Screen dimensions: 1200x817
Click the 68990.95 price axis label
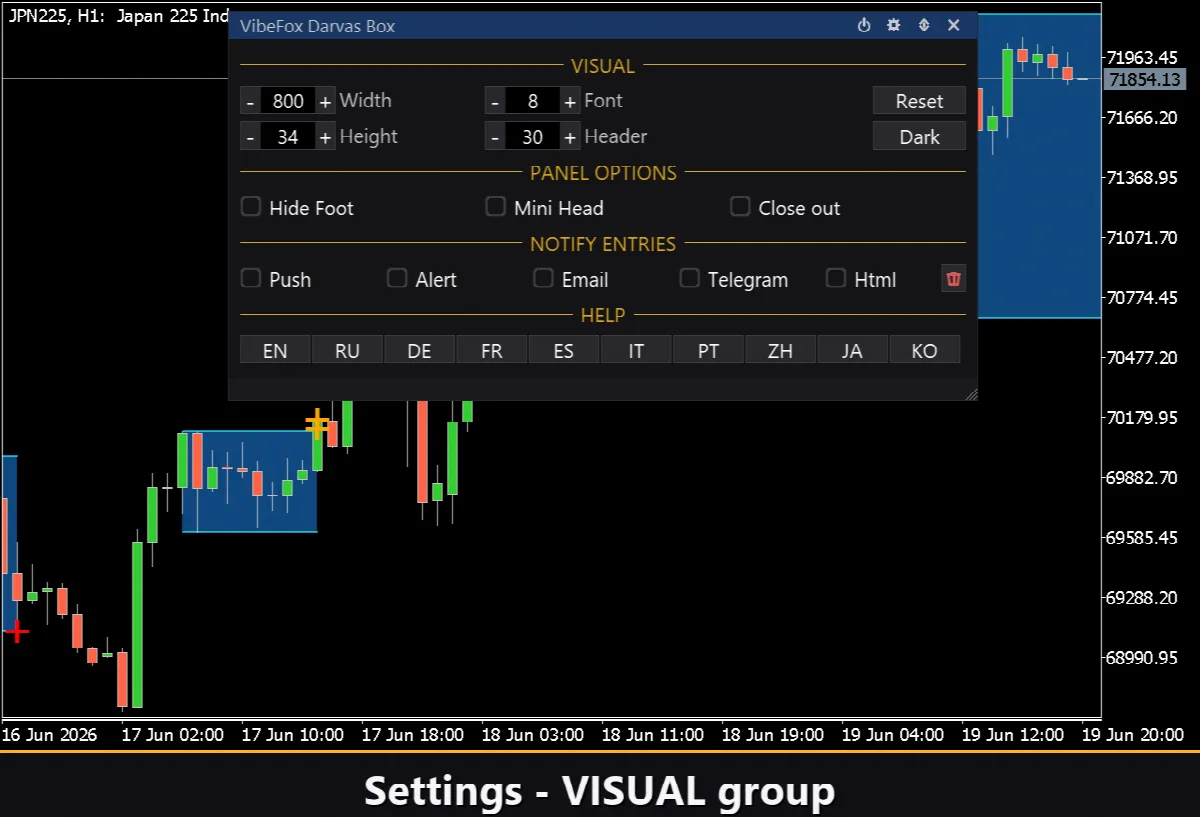1143,657
